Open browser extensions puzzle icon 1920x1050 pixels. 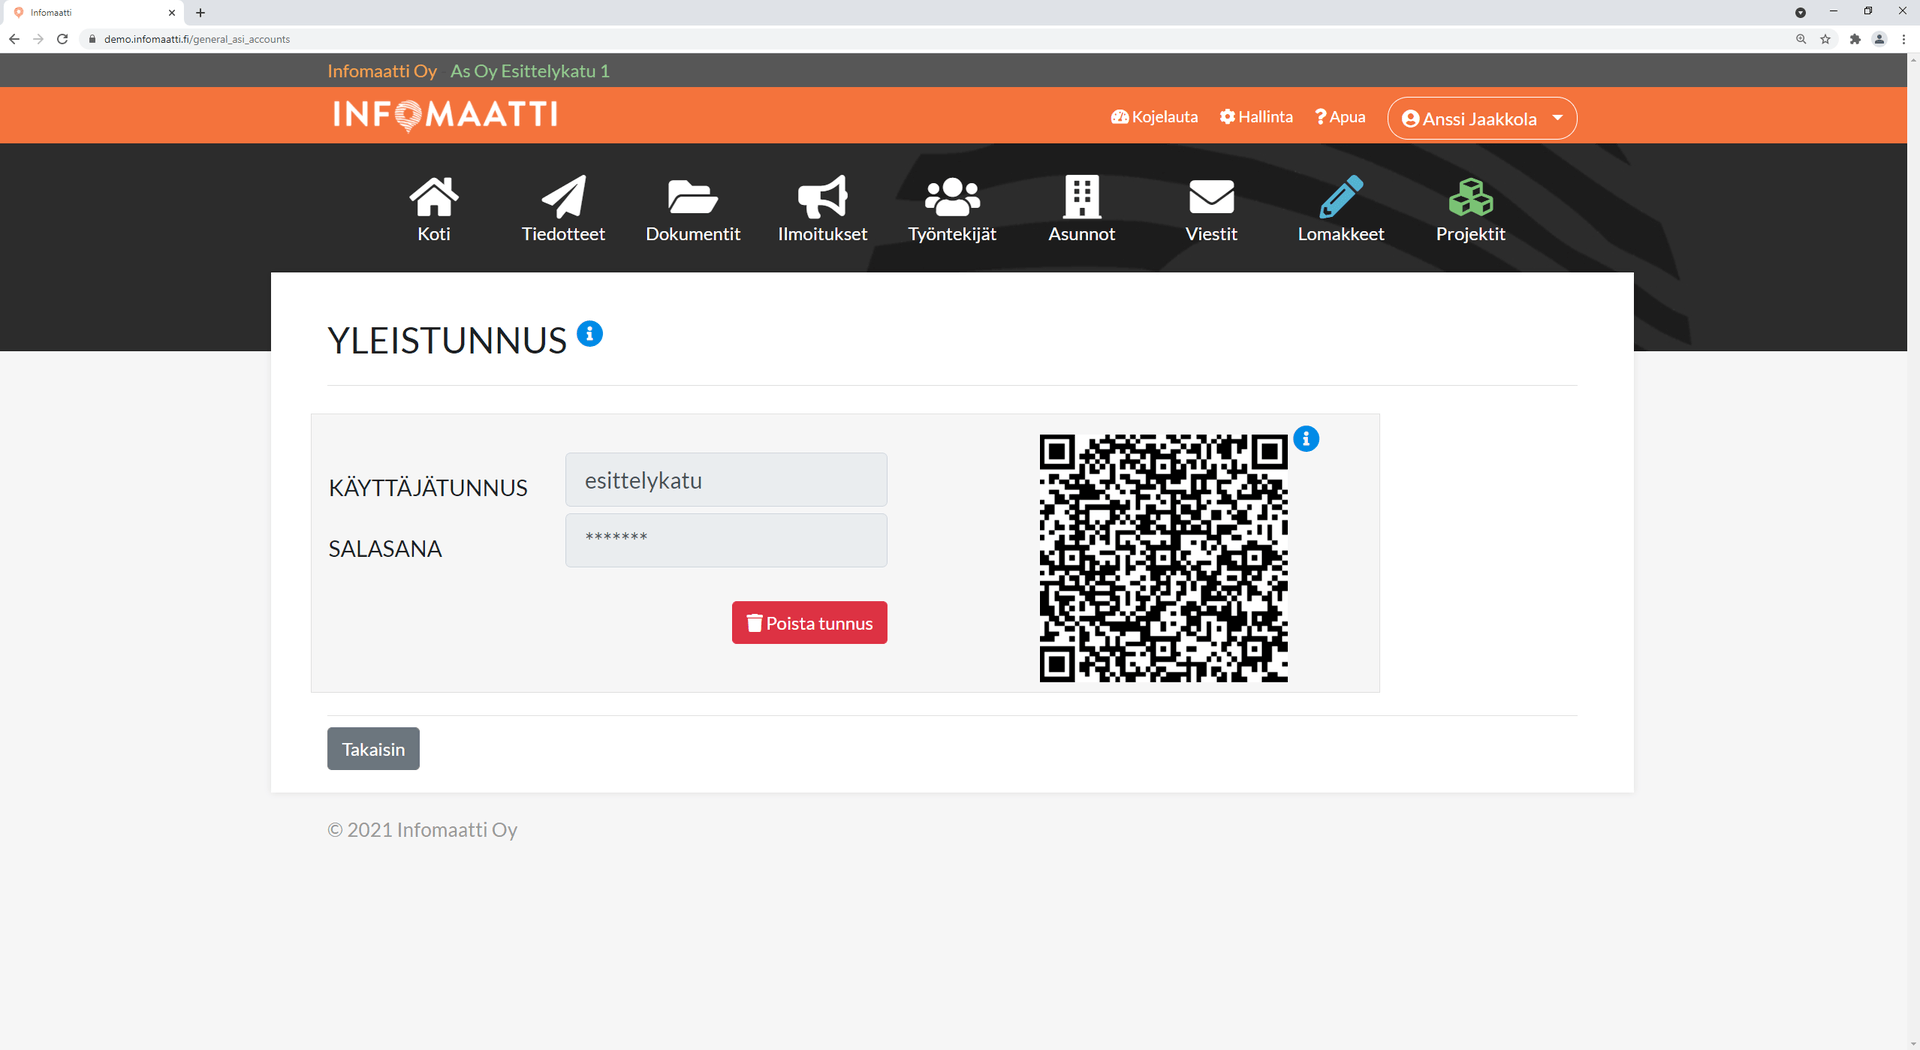[1855, 39]
